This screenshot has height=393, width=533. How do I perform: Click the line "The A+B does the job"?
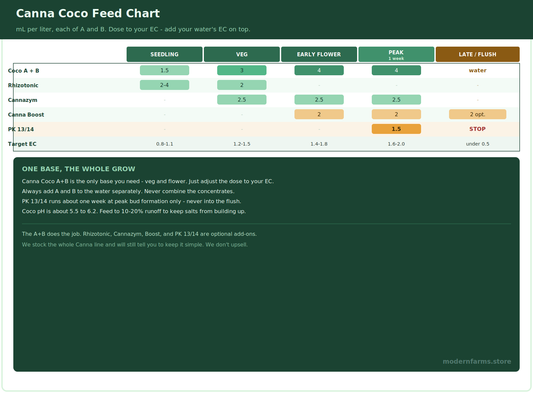(x=139, y=234)
